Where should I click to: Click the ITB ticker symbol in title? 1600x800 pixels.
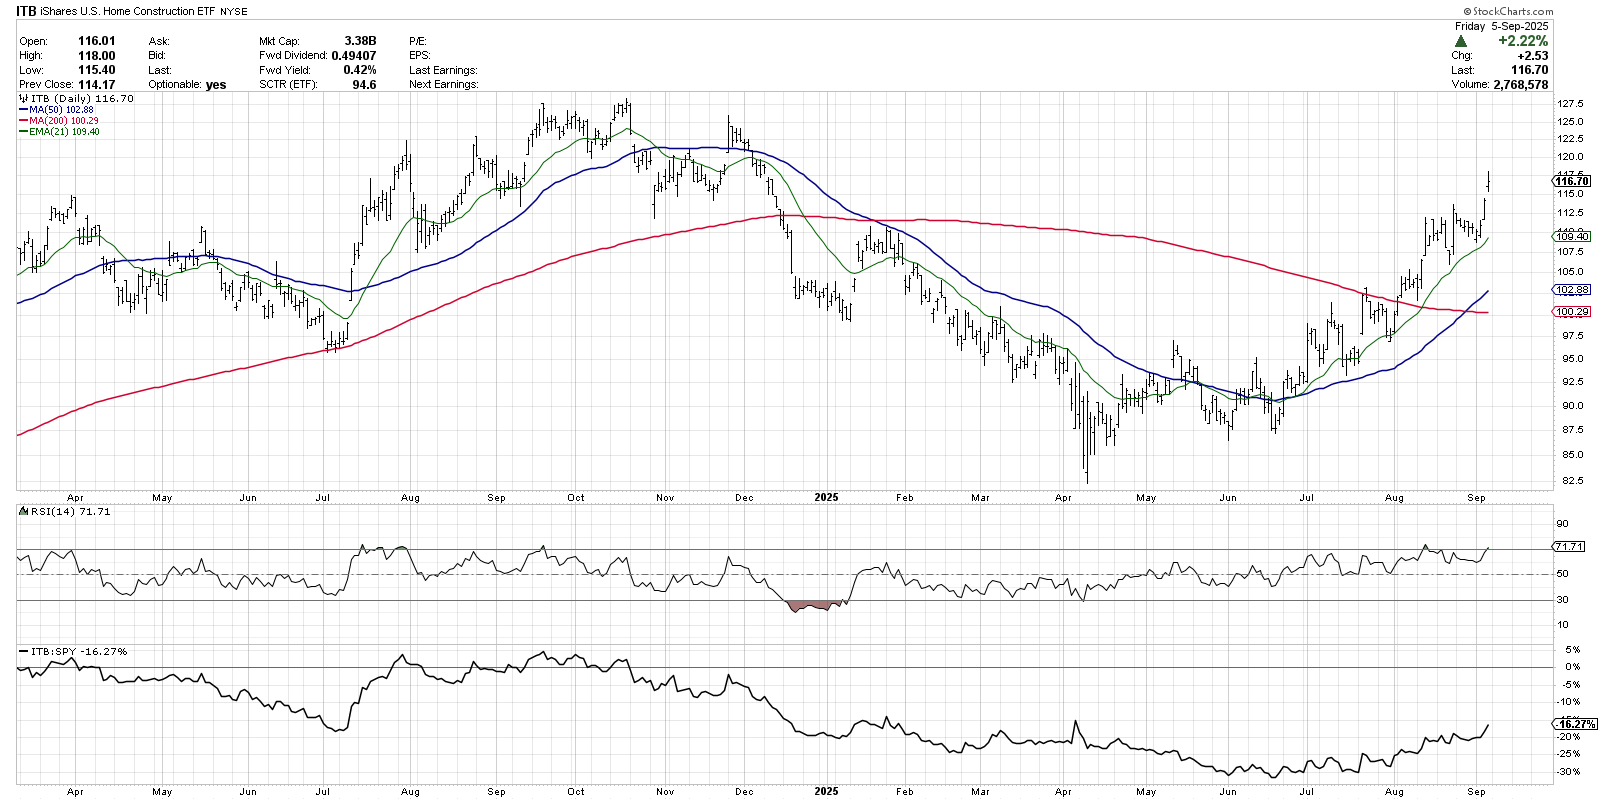tap(26, 12)
